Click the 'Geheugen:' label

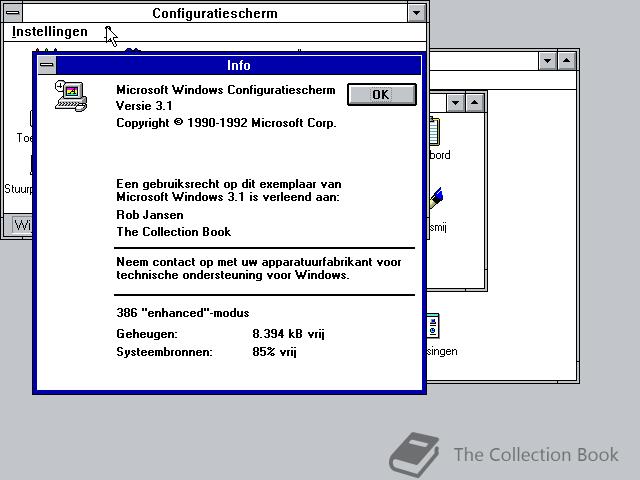(147, 334)
